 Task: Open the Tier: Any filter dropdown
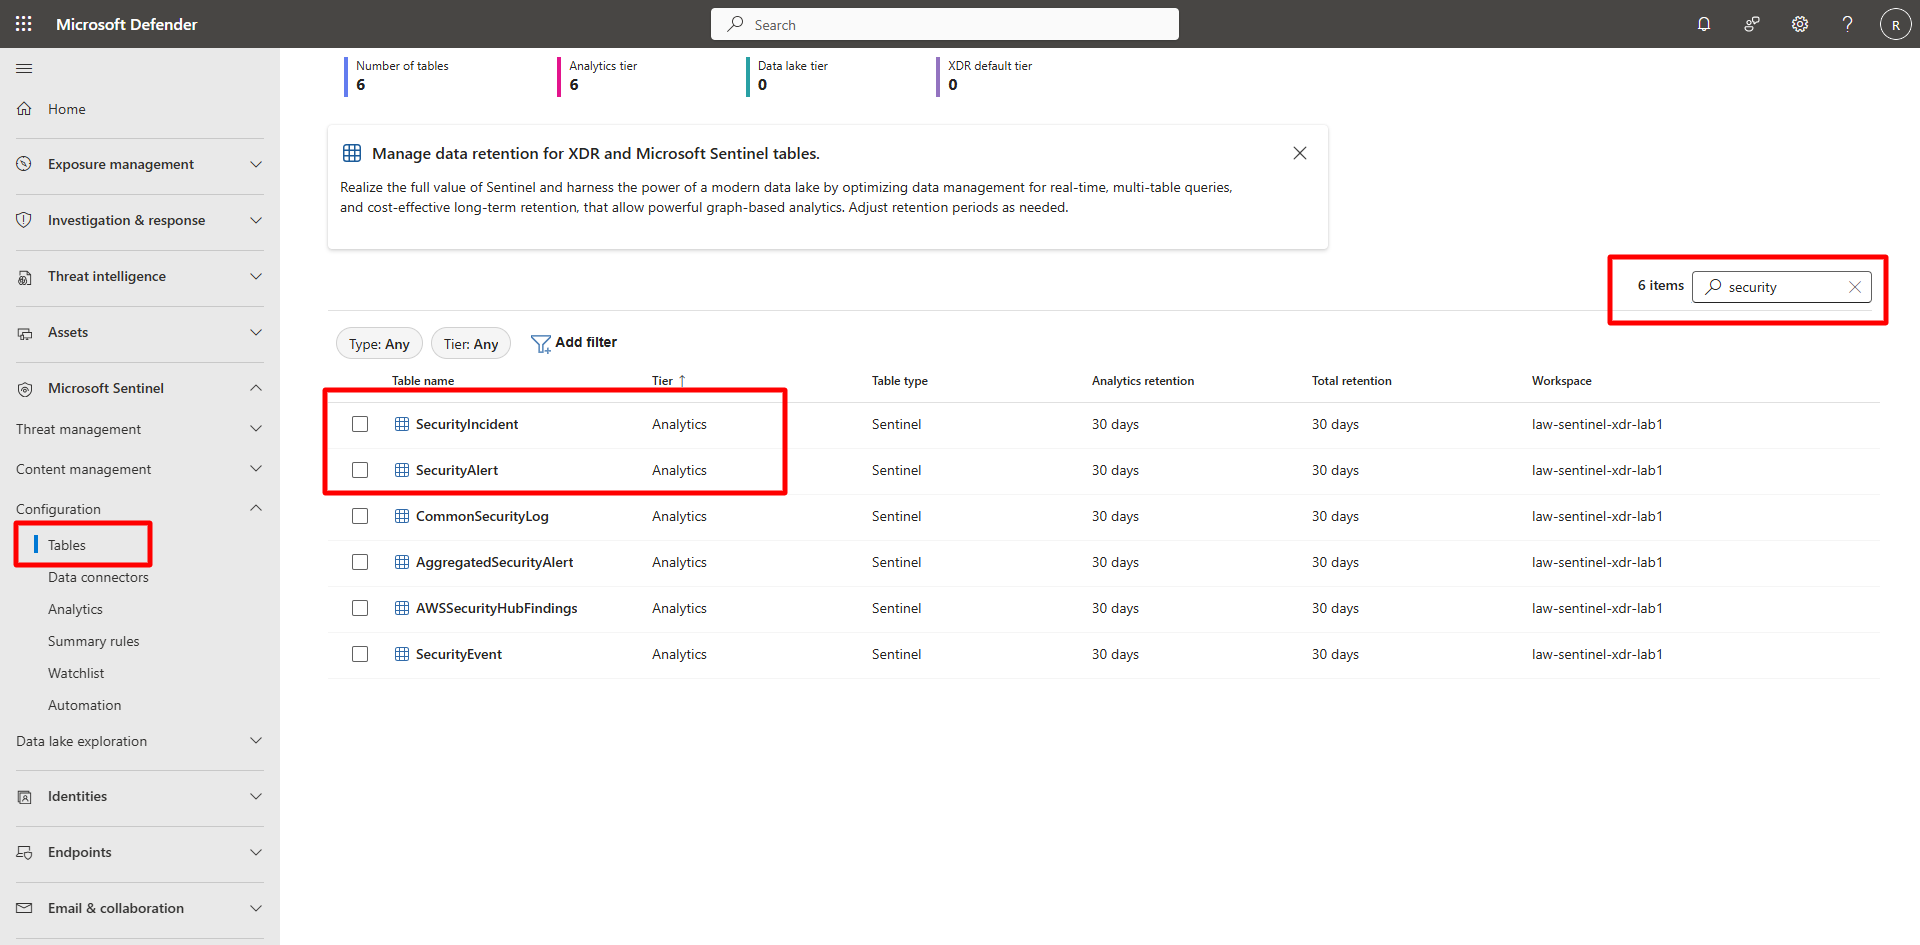click(471, 344)
